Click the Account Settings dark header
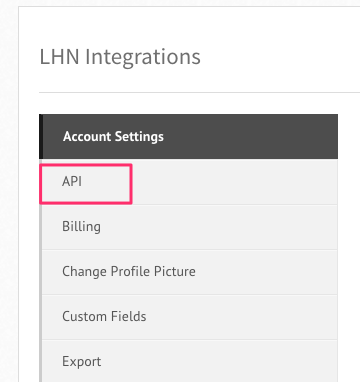 click(x=188, y=136)
